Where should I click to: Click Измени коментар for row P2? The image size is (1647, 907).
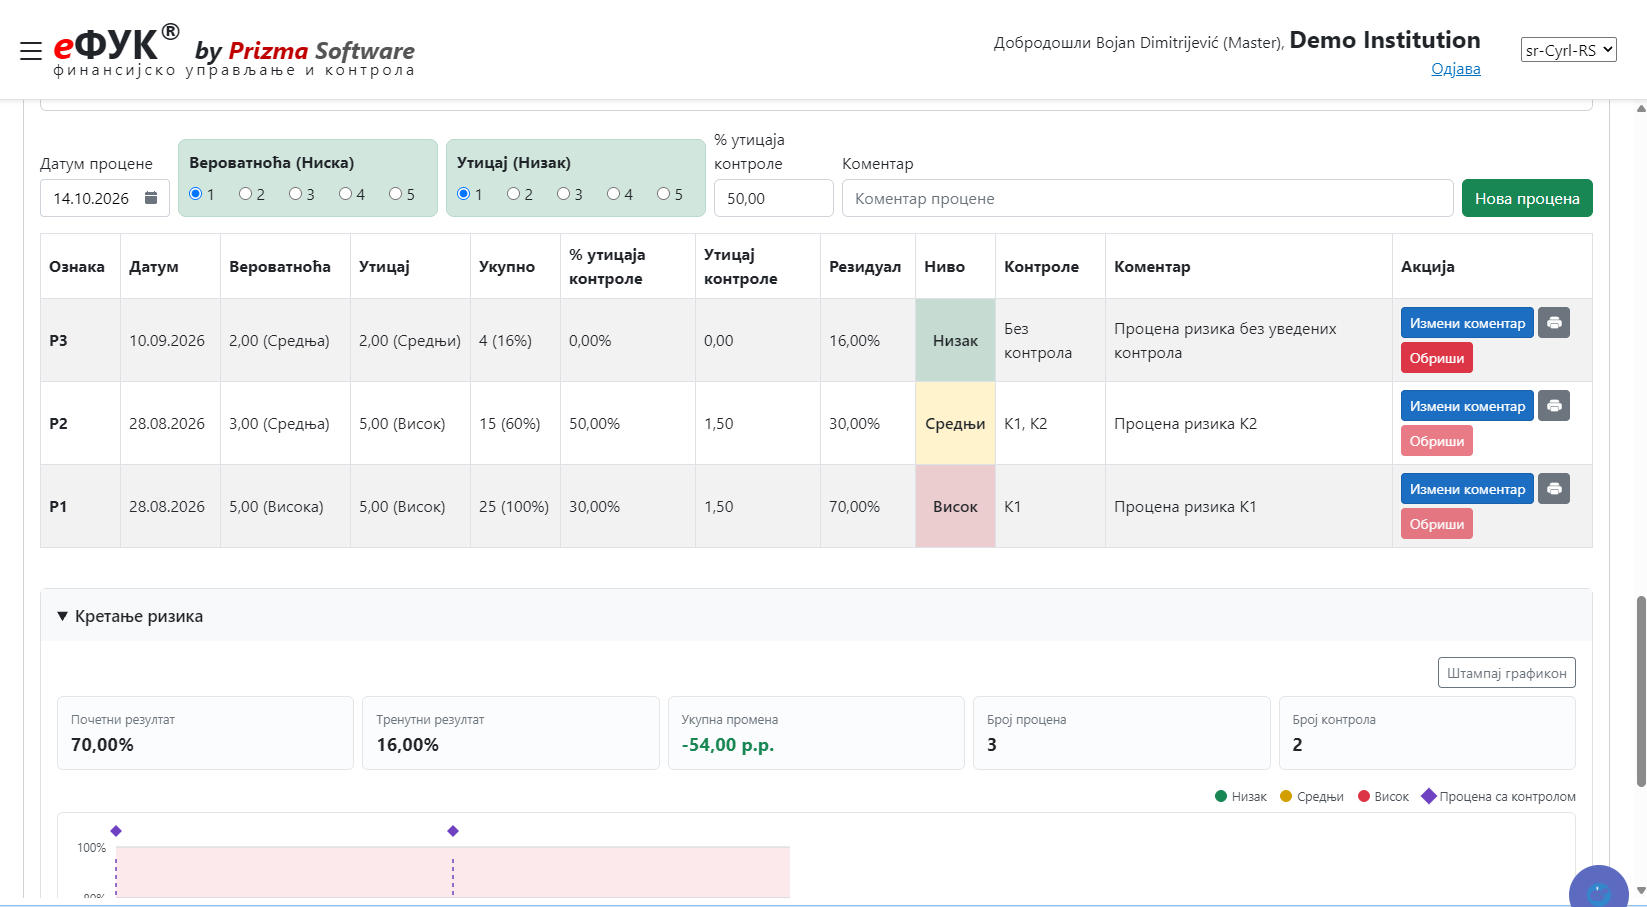click(x=1467, y=406)
